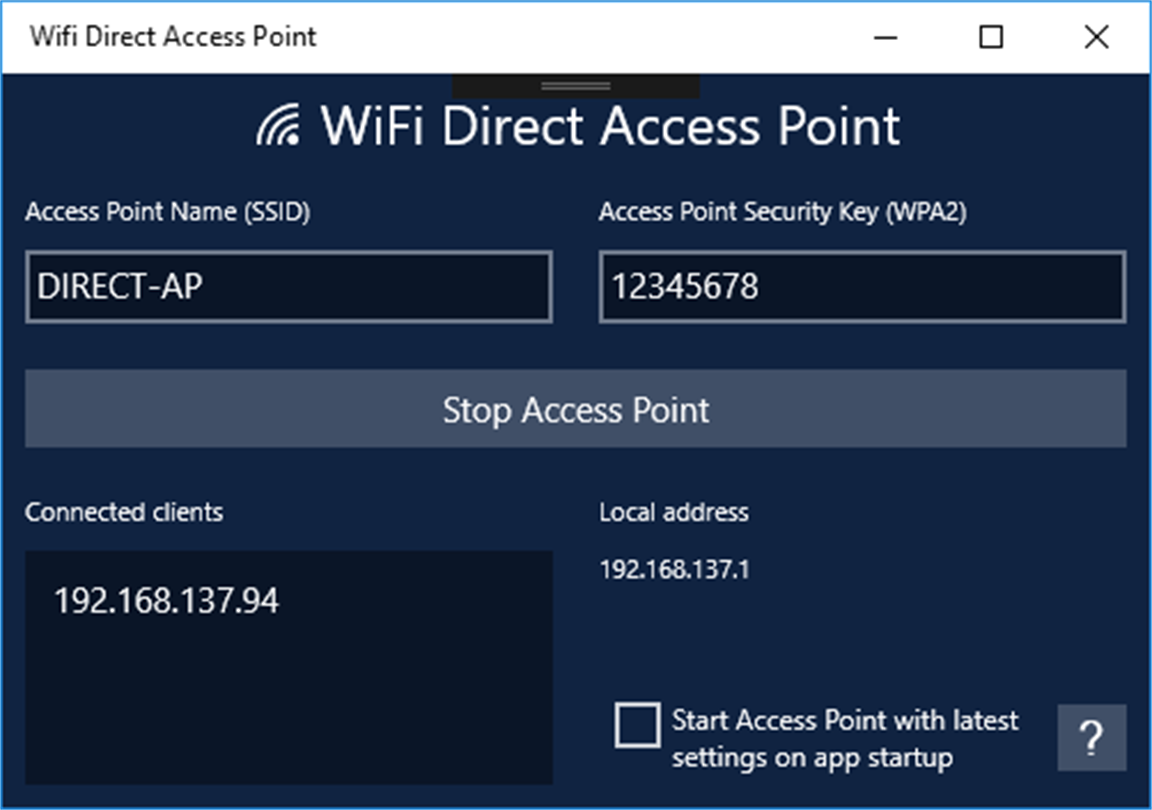Select connected client 192.168.137.94

click(166, 601)
